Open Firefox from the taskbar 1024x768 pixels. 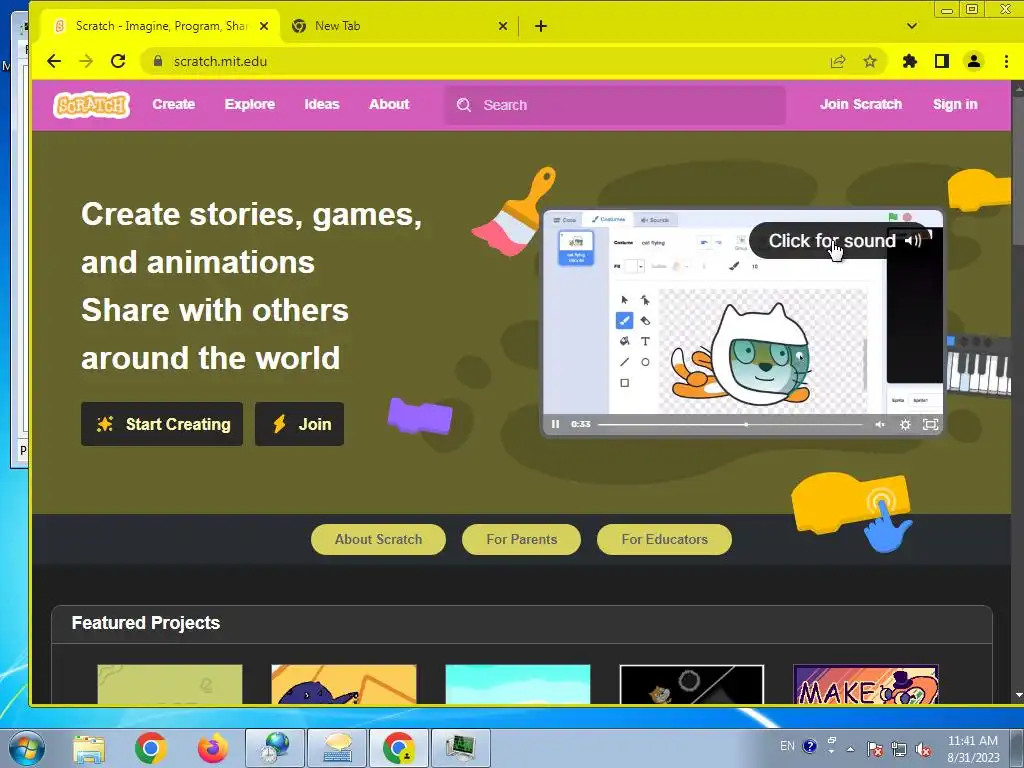(x=212, y=748)
